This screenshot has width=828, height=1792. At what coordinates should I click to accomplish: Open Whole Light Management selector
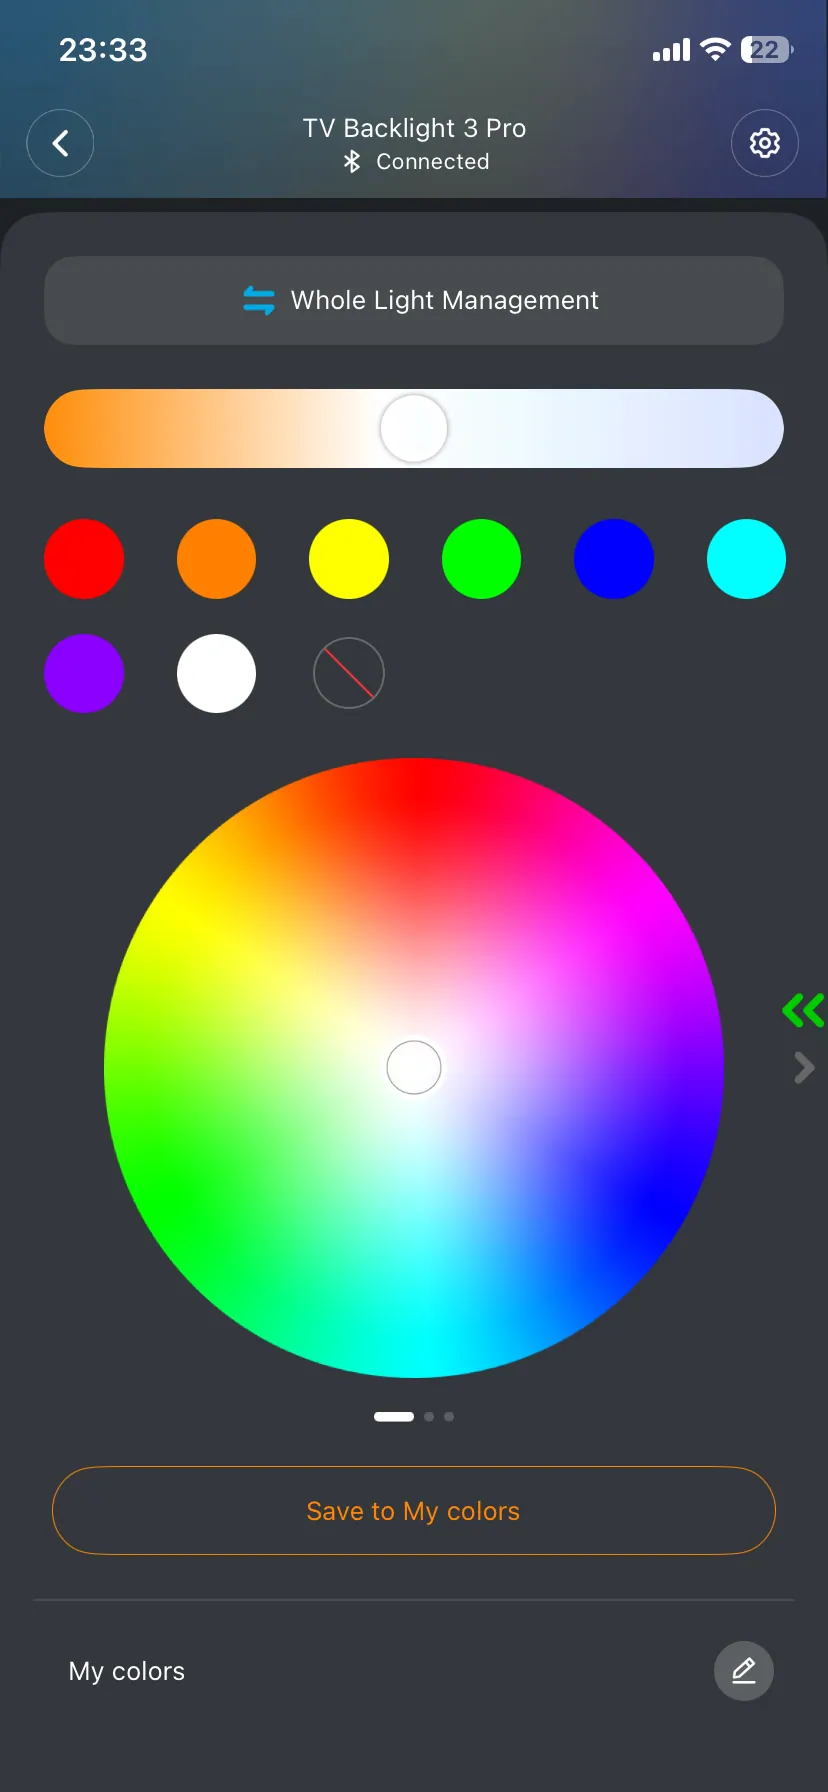tap(414, 301)
